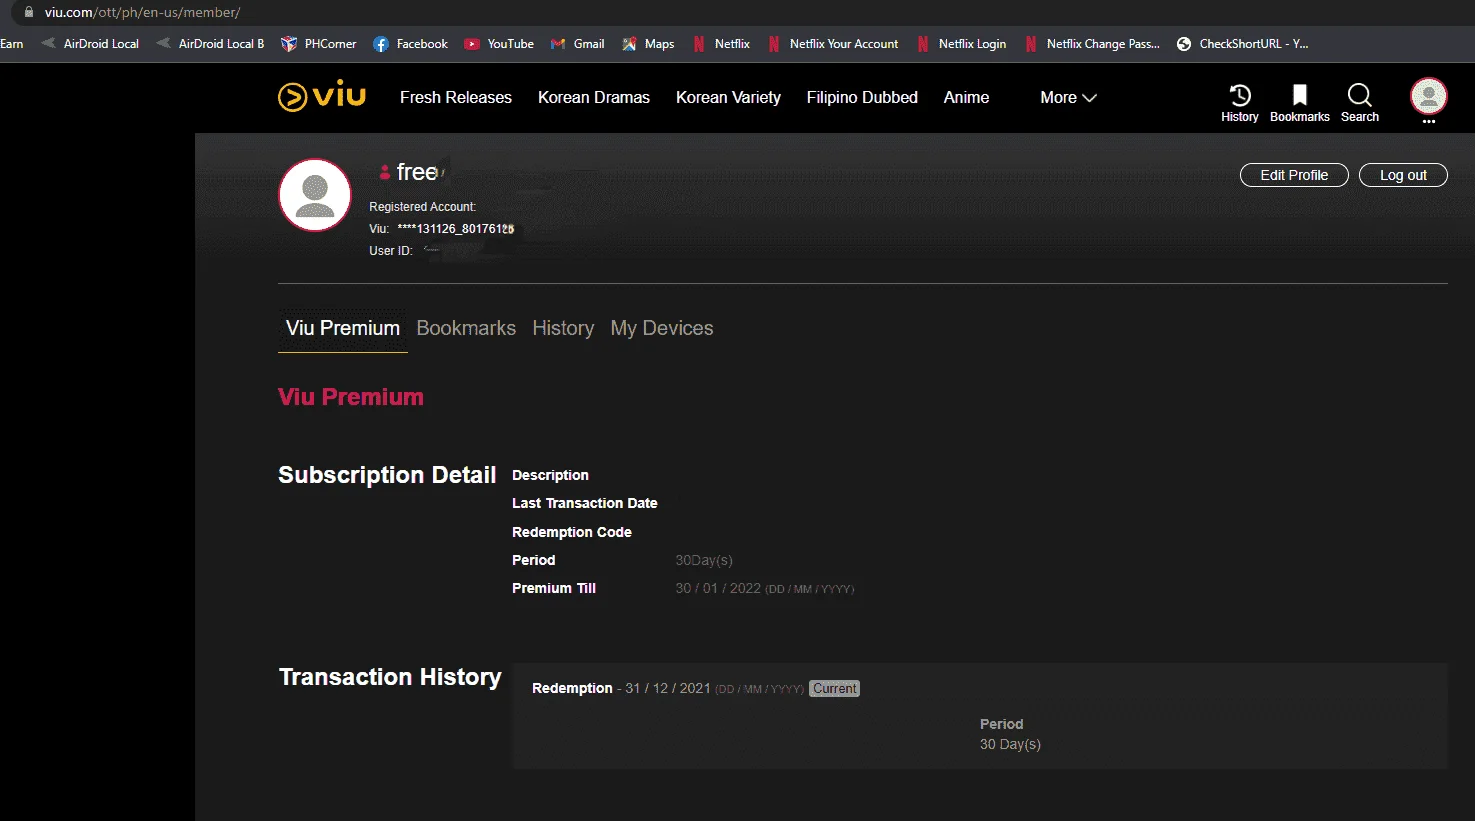Open the Facebook bookmark
The width and height of the screenshot is (1475, 821).
pos(410,44)
